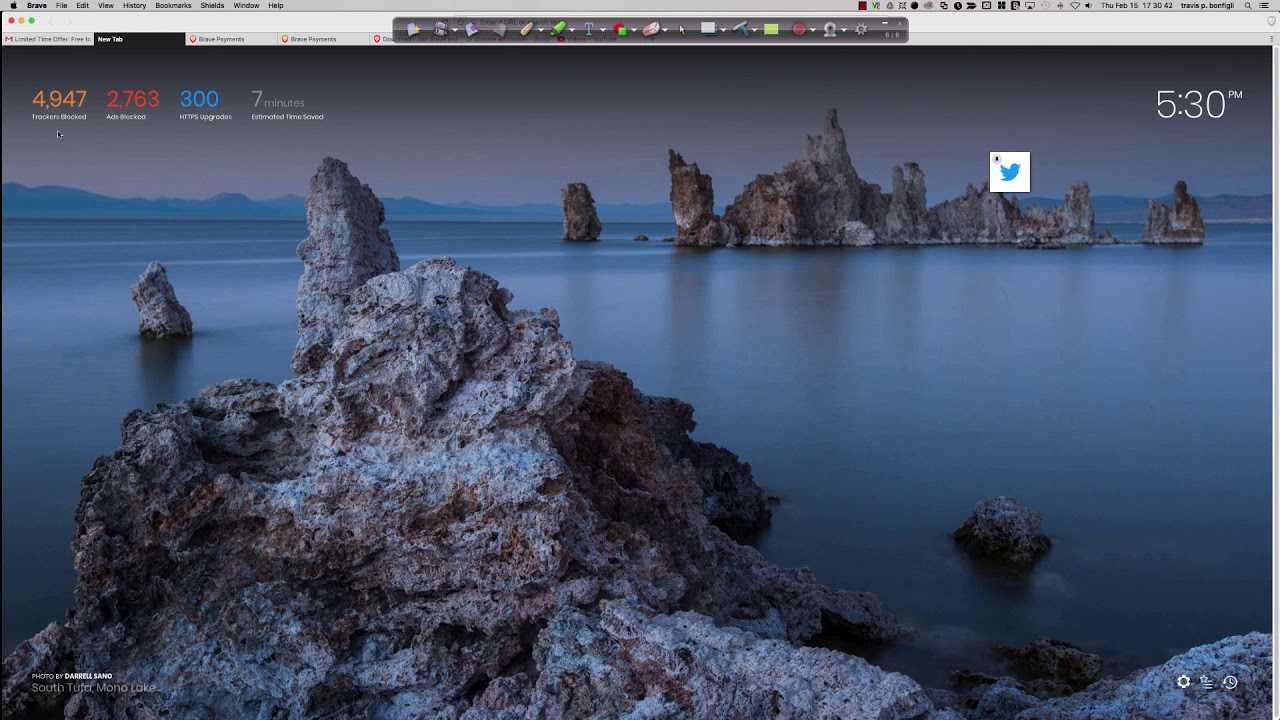Select red-green shapes tool in annotation toolbar
The height and width of the screenshot is (720, 1280).
[619, 30]
